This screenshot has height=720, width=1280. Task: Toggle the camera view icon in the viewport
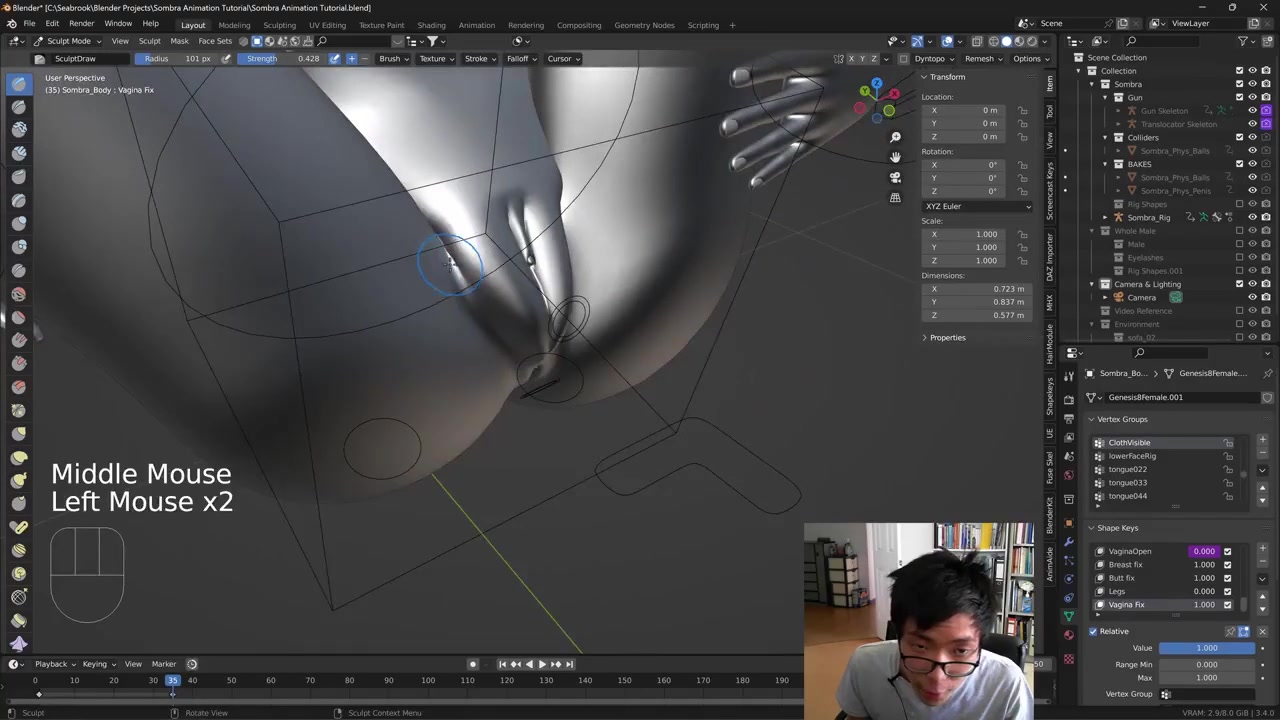tap(895, 177)
